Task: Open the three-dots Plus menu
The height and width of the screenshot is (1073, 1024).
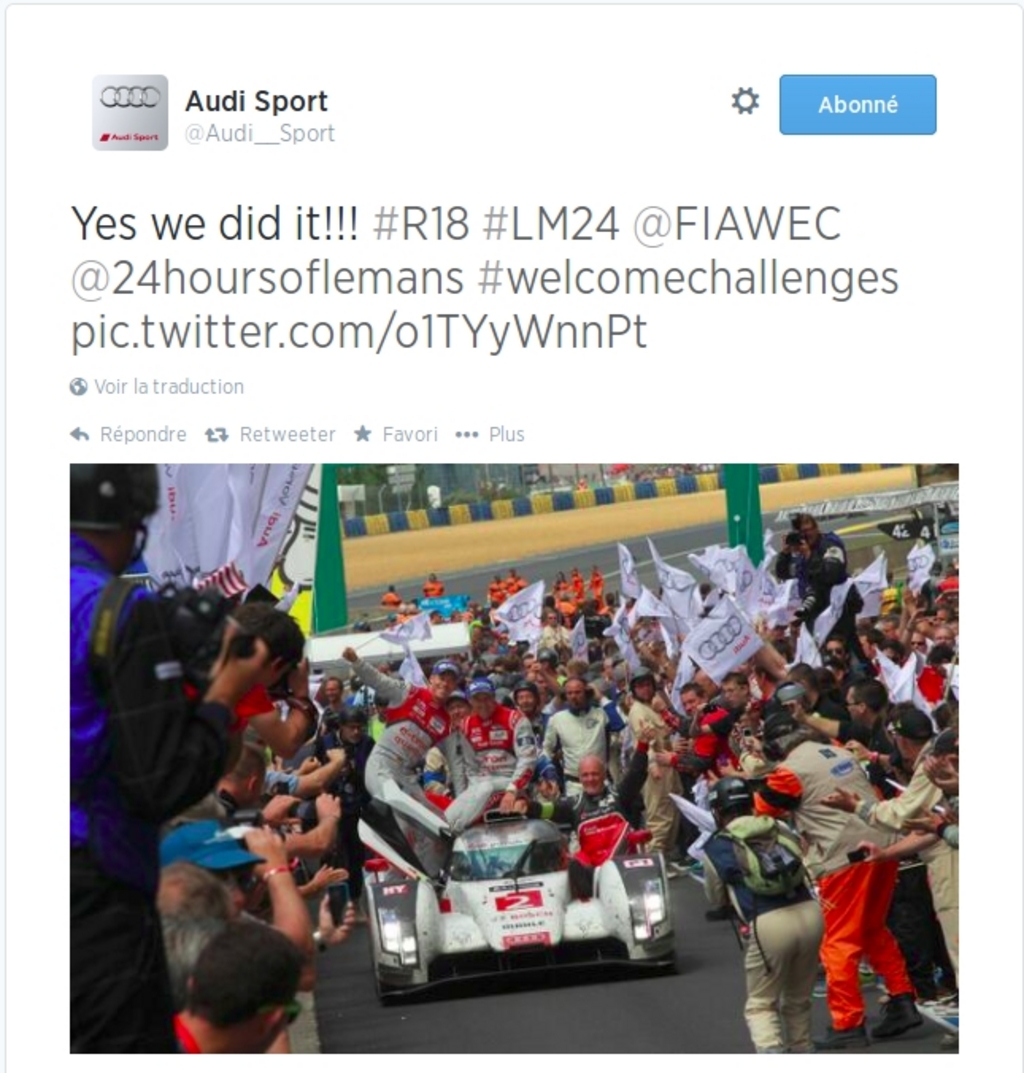Action: 467,435
